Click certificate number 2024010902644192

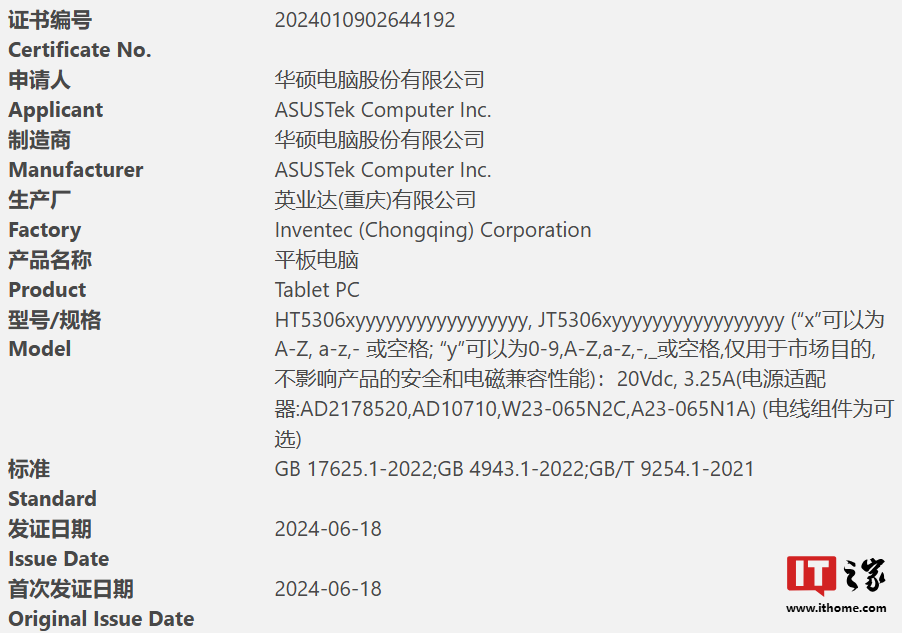click(365, 20)
